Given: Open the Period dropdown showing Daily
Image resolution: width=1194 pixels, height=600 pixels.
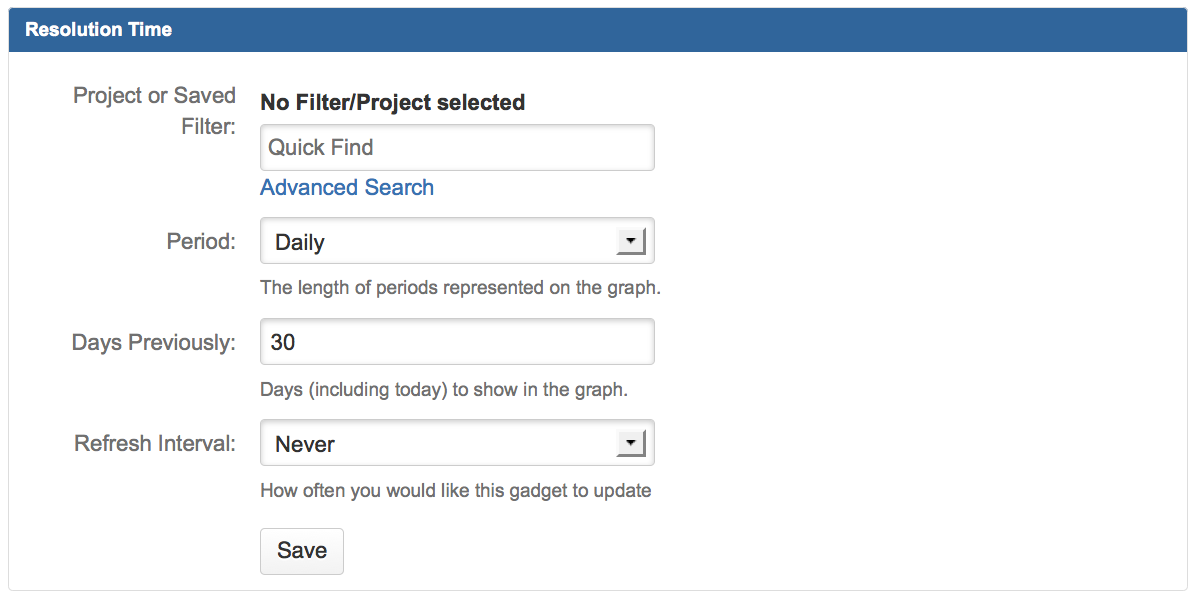Looking at the screenshot, I should (440, 242).
